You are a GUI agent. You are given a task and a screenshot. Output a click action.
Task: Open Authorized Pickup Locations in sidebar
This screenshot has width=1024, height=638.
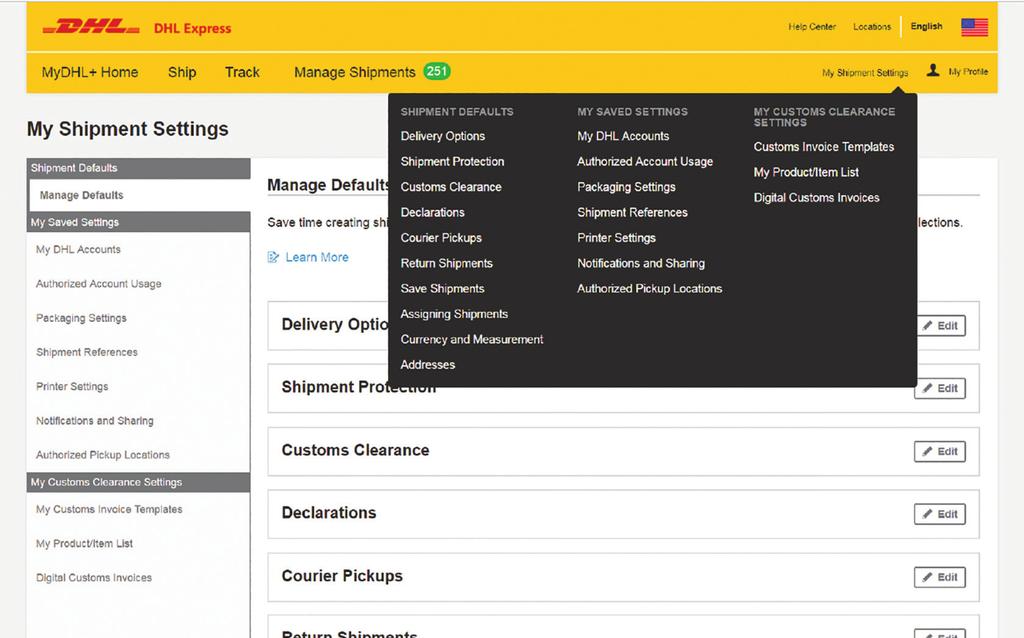tap(103, 455)
